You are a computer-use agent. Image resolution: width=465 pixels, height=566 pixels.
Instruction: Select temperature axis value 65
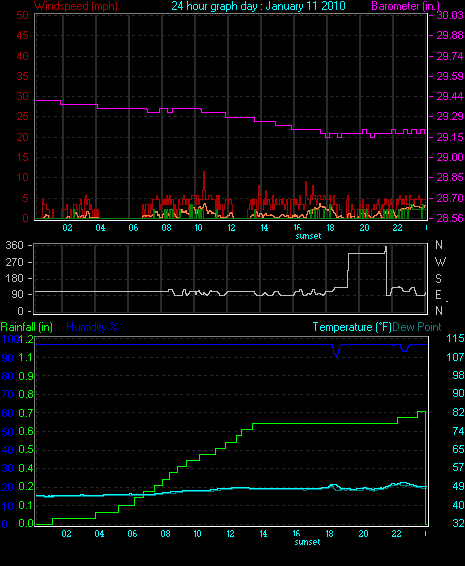click(458, 449)
